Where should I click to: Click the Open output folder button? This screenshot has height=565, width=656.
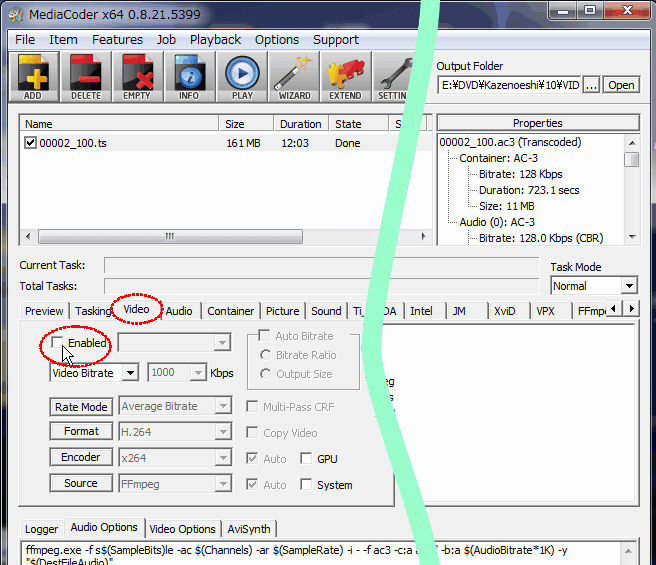coord(621,85)
